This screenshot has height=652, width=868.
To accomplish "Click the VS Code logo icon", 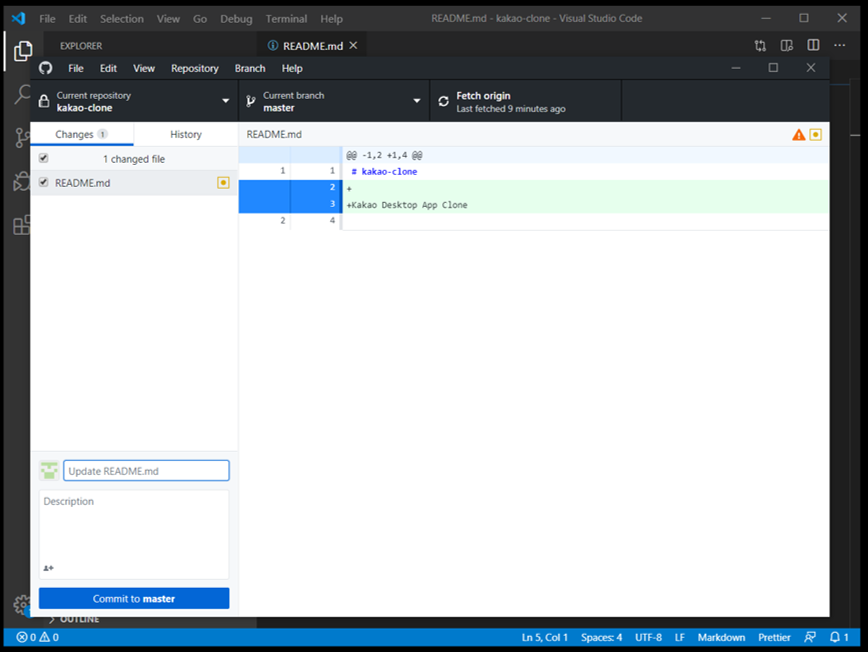I will coord(18,18).
